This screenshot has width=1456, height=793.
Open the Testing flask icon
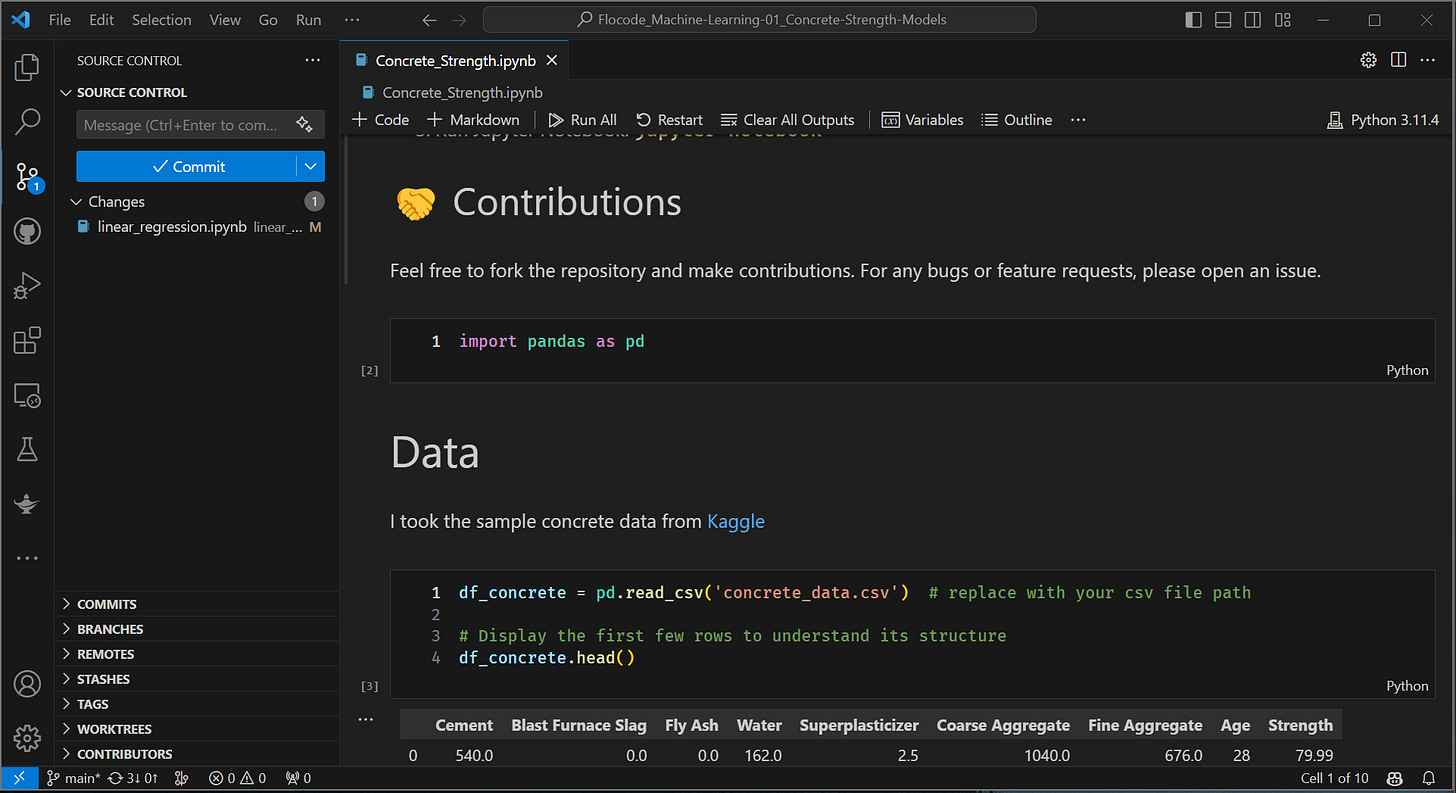click(x=27, y=450)
